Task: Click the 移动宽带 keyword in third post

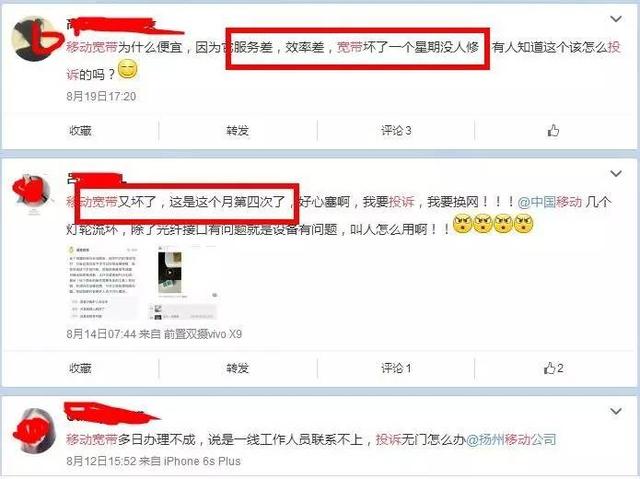Action: tap(92, 439)
